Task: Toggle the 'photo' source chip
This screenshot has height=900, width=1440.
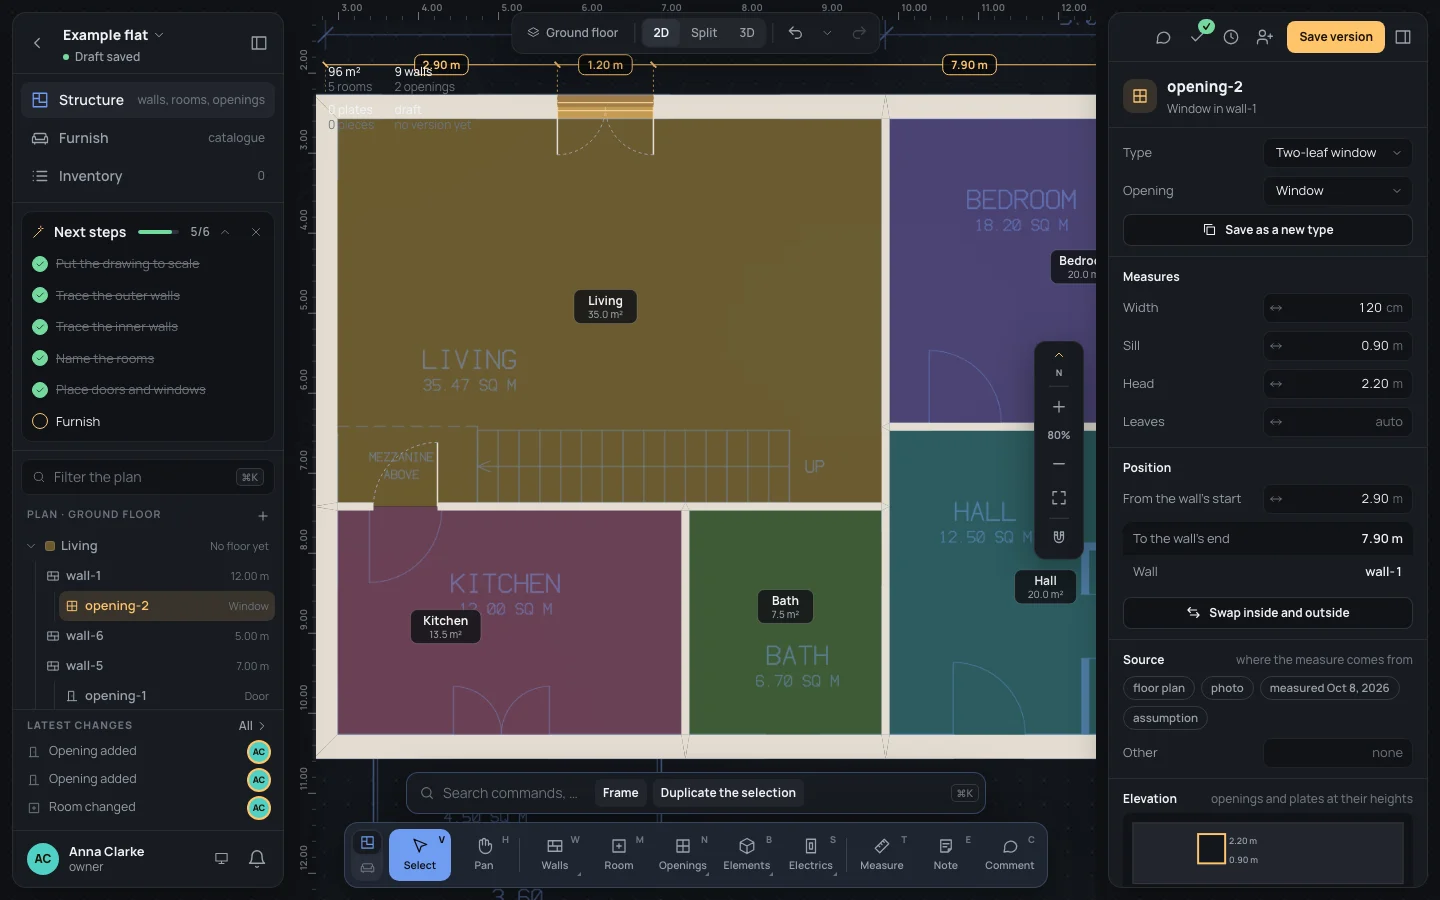Action: coord(1227,688)
